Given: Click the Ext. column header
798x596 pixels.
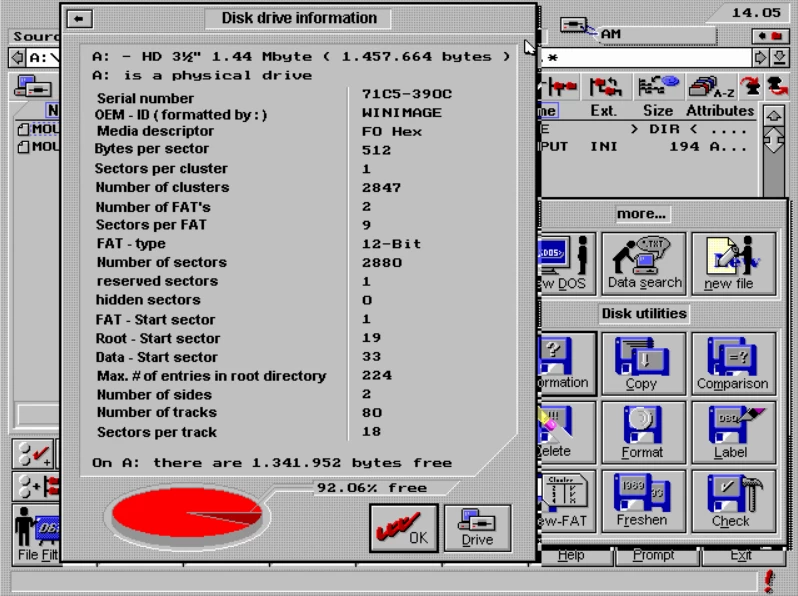Looking at the screenshot, I should (604, 110).
